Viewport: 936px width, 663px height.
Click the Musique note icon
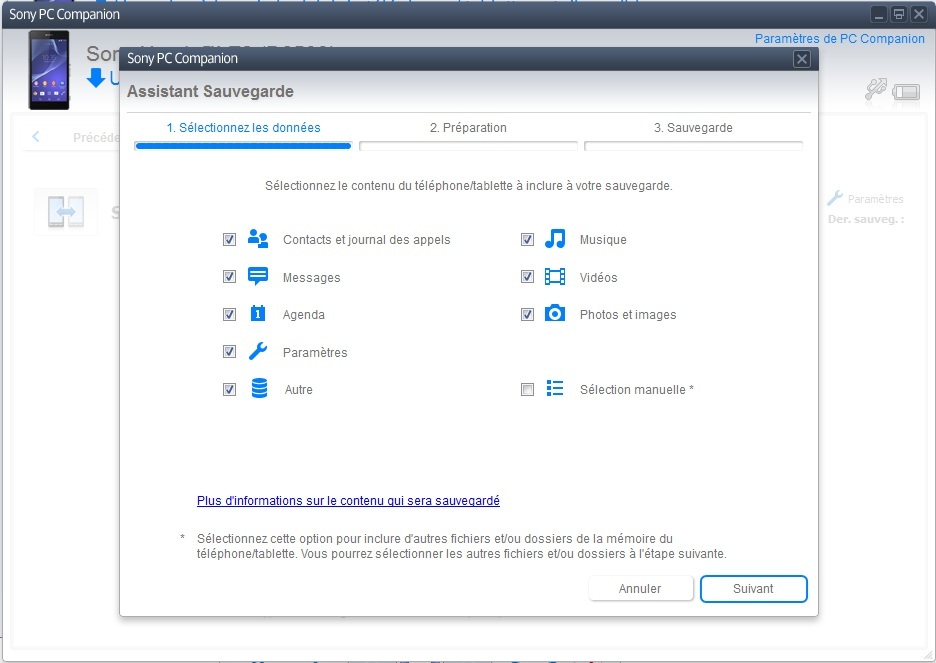pyautogui.click(x=555, y=239)
